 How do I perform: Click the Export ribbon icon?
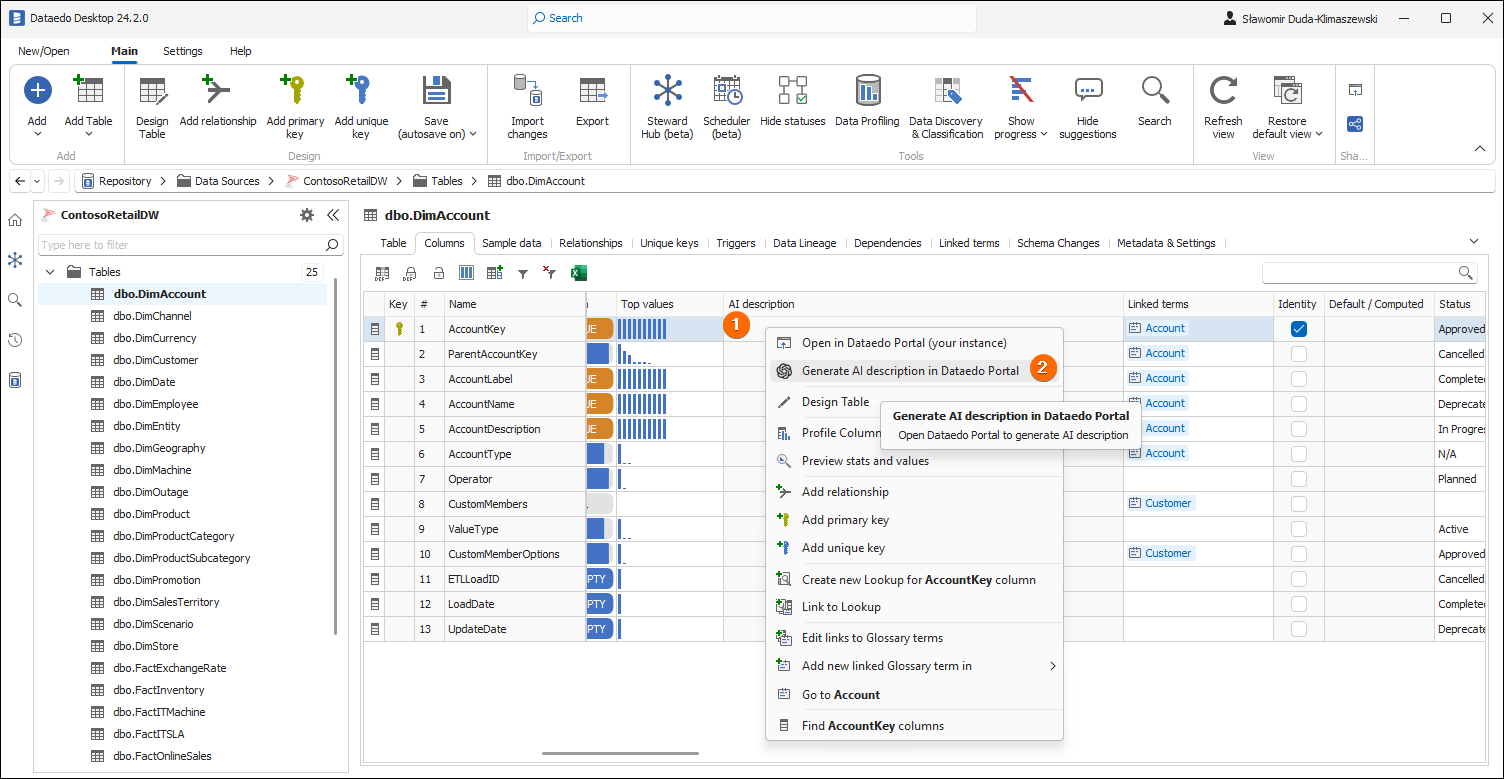592,91
